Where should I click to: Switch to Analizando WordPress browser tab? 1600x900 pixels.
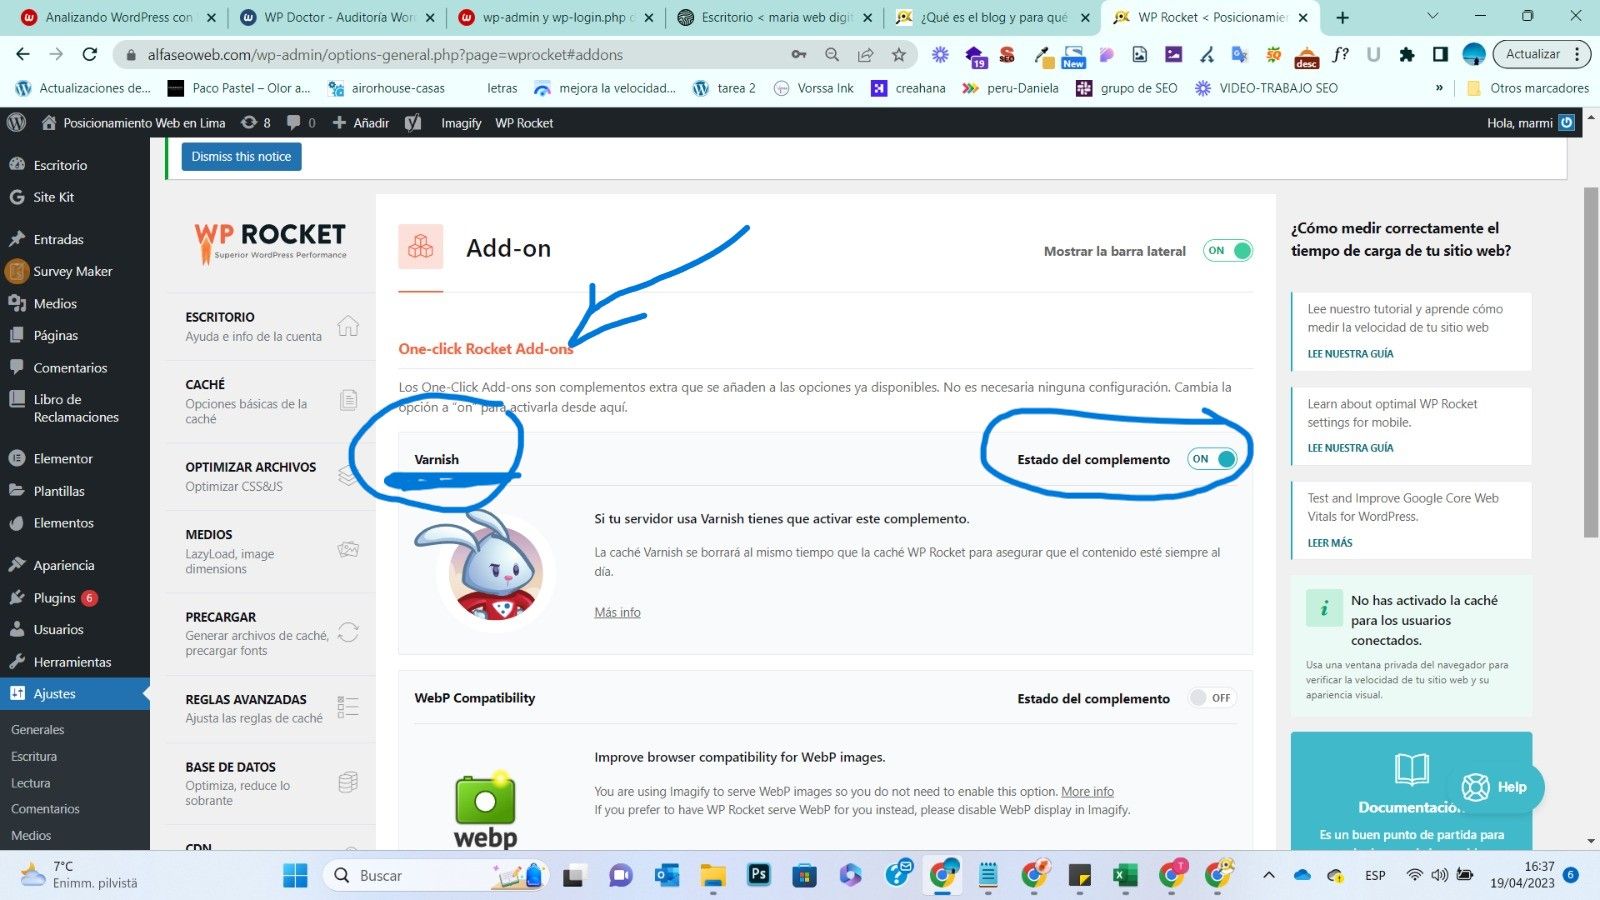(119, 17)
